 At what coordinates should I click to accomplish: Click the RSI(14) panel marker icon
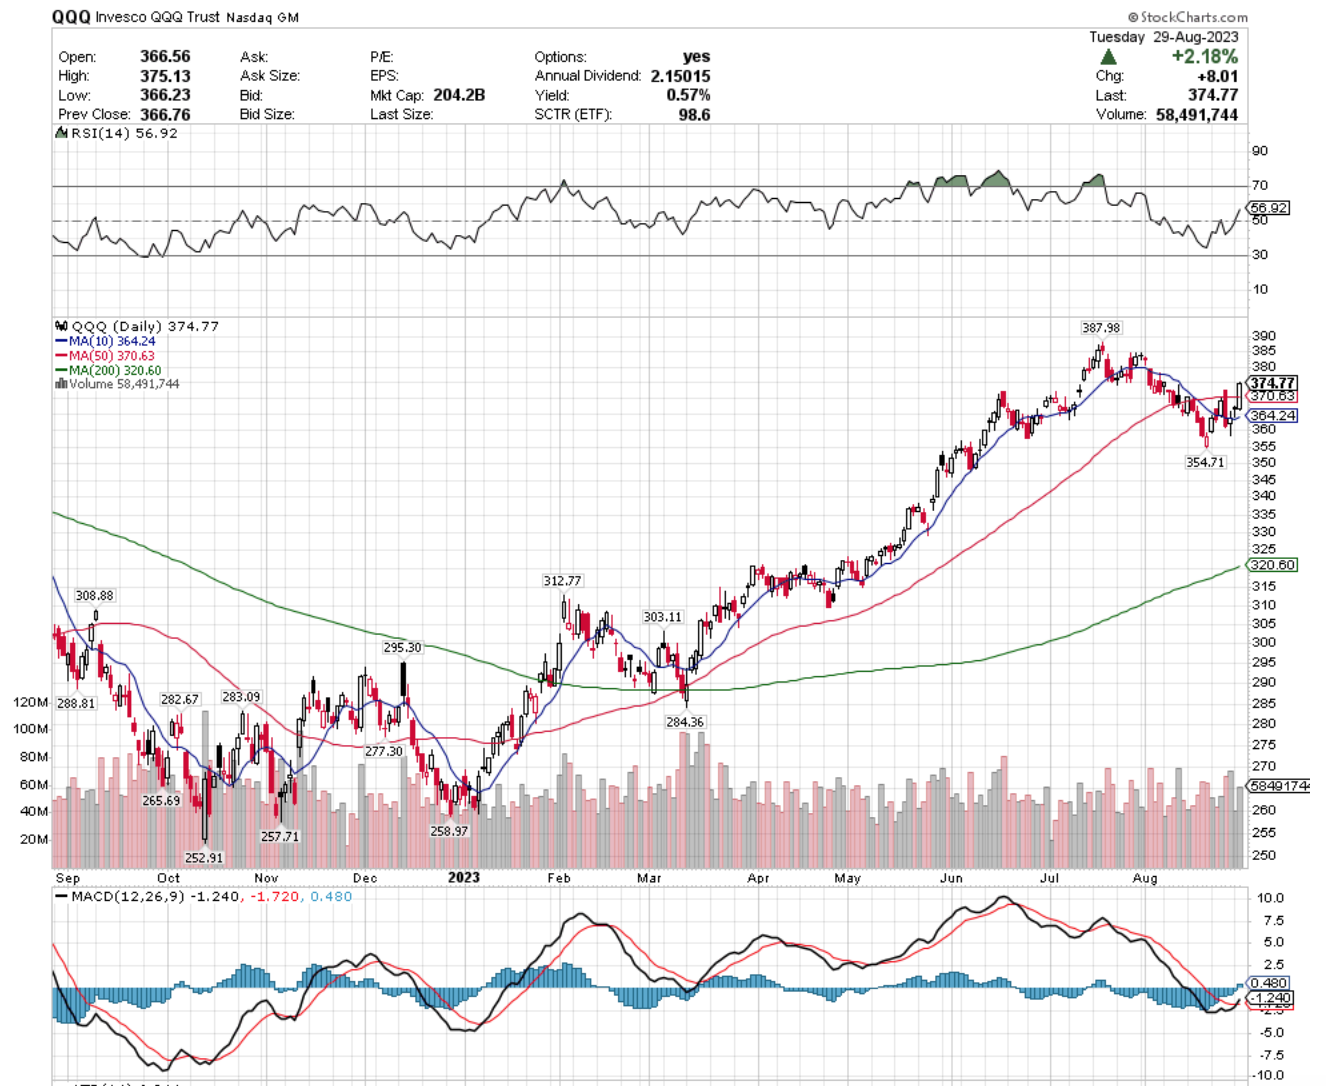61,133
